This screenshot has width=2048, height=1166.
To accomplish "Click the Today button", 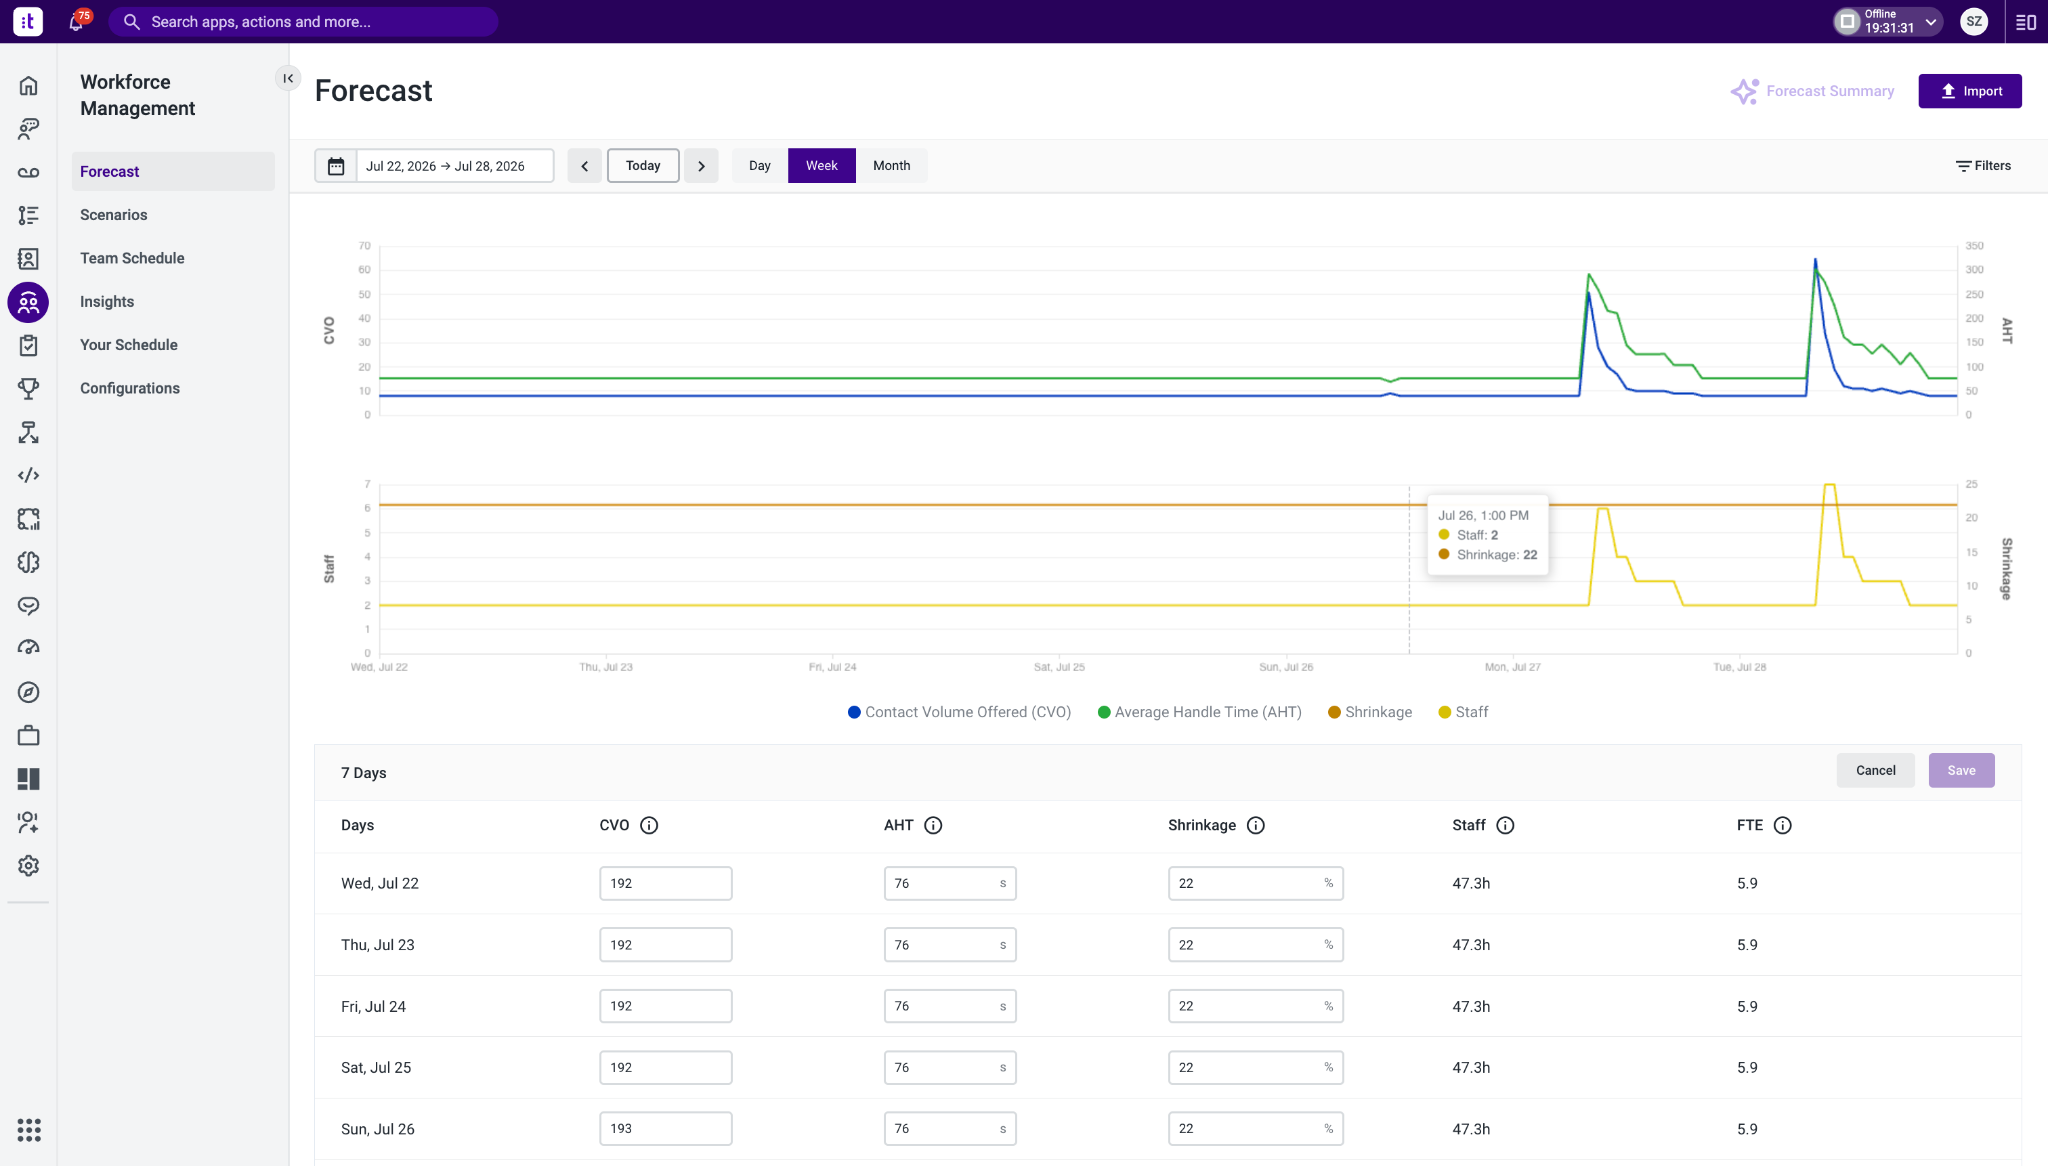I will (643, 166).
